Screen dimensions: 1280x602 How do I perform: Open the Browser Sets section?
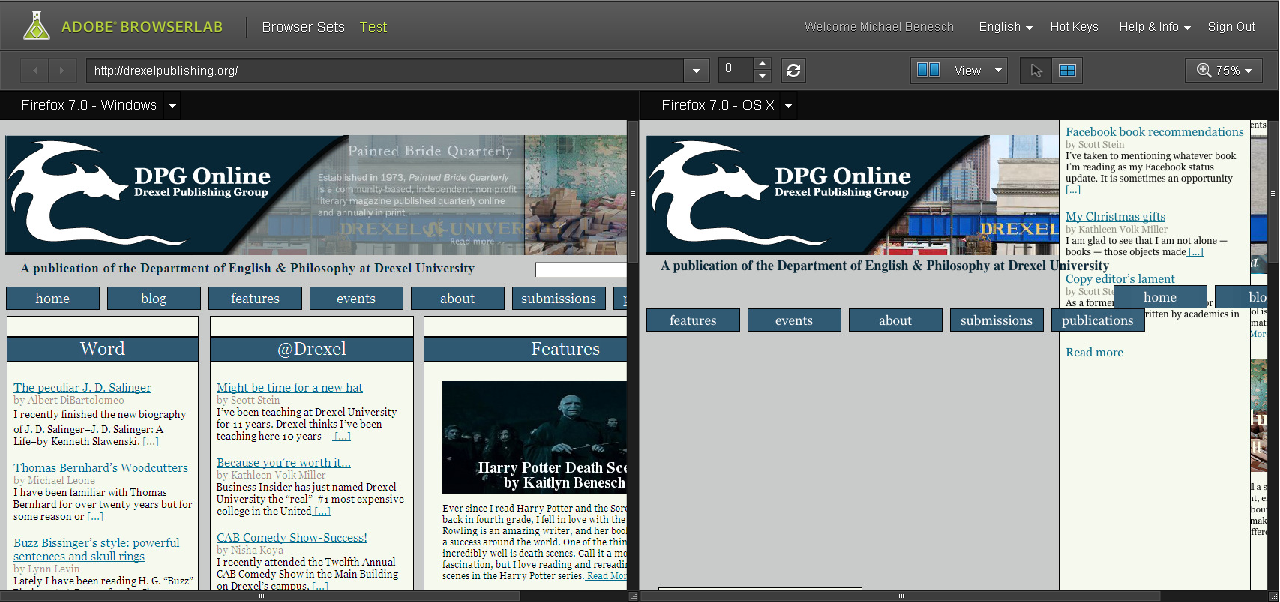(303, 27)
